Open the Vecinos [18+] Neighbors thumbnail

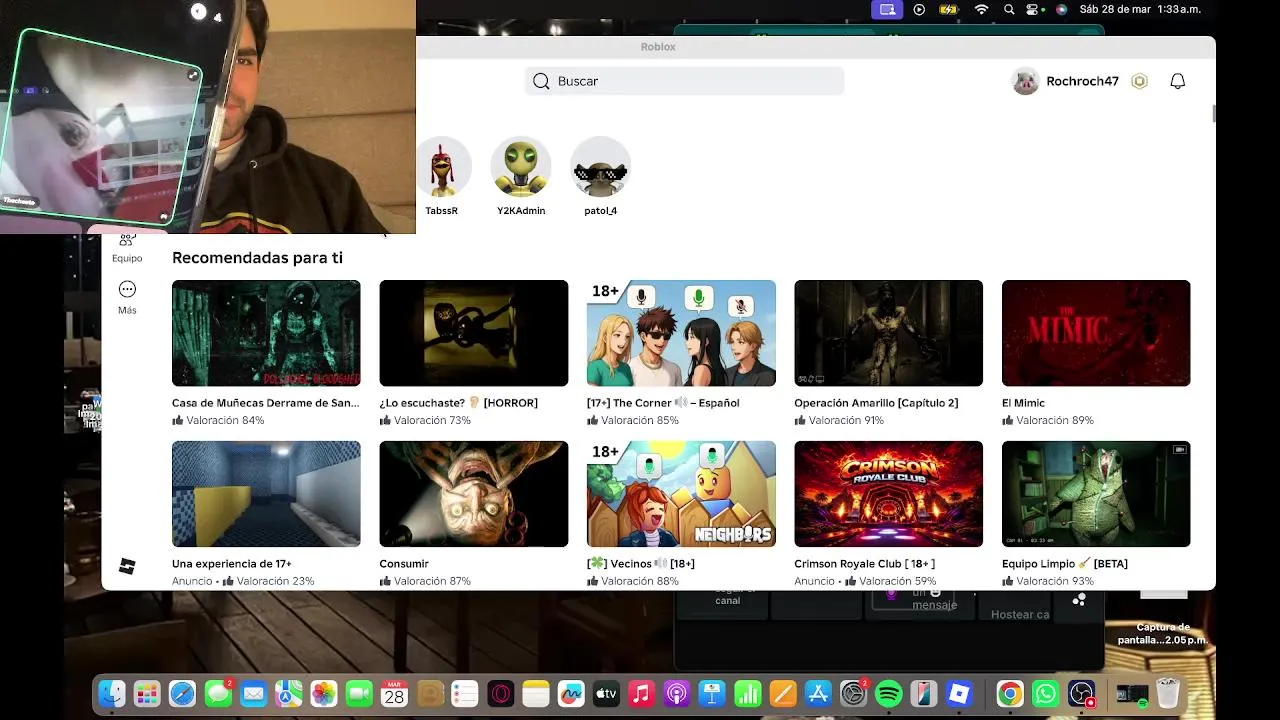[681, 494]
